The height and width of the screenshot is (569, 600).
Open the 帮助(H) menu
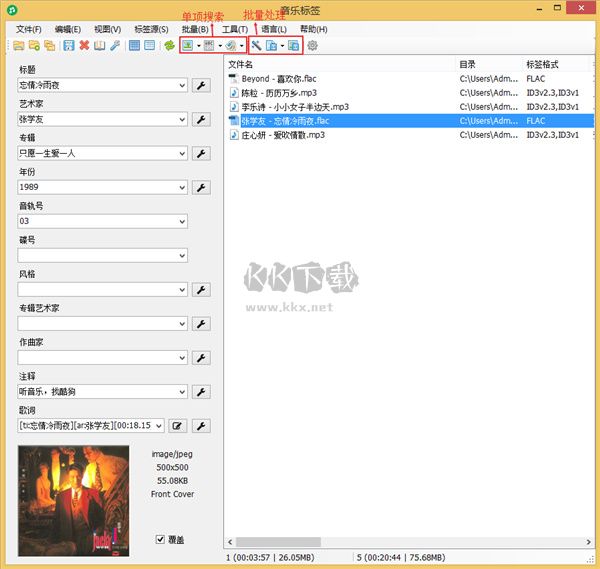[314, 29]
